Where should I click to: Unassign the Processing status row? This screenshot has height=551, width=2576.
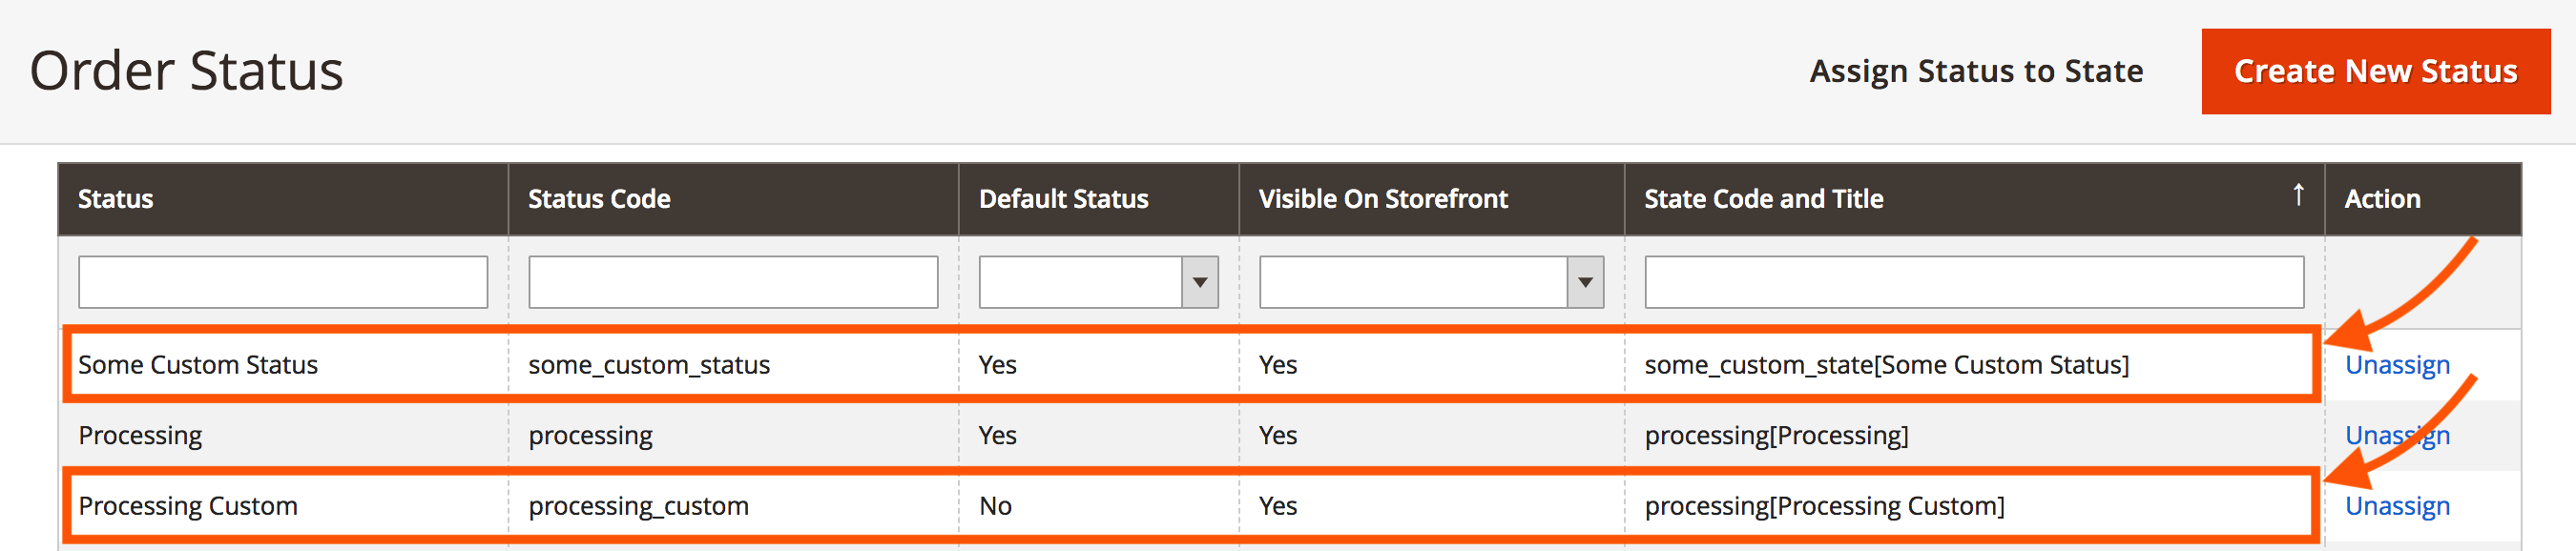point(2397,436)
